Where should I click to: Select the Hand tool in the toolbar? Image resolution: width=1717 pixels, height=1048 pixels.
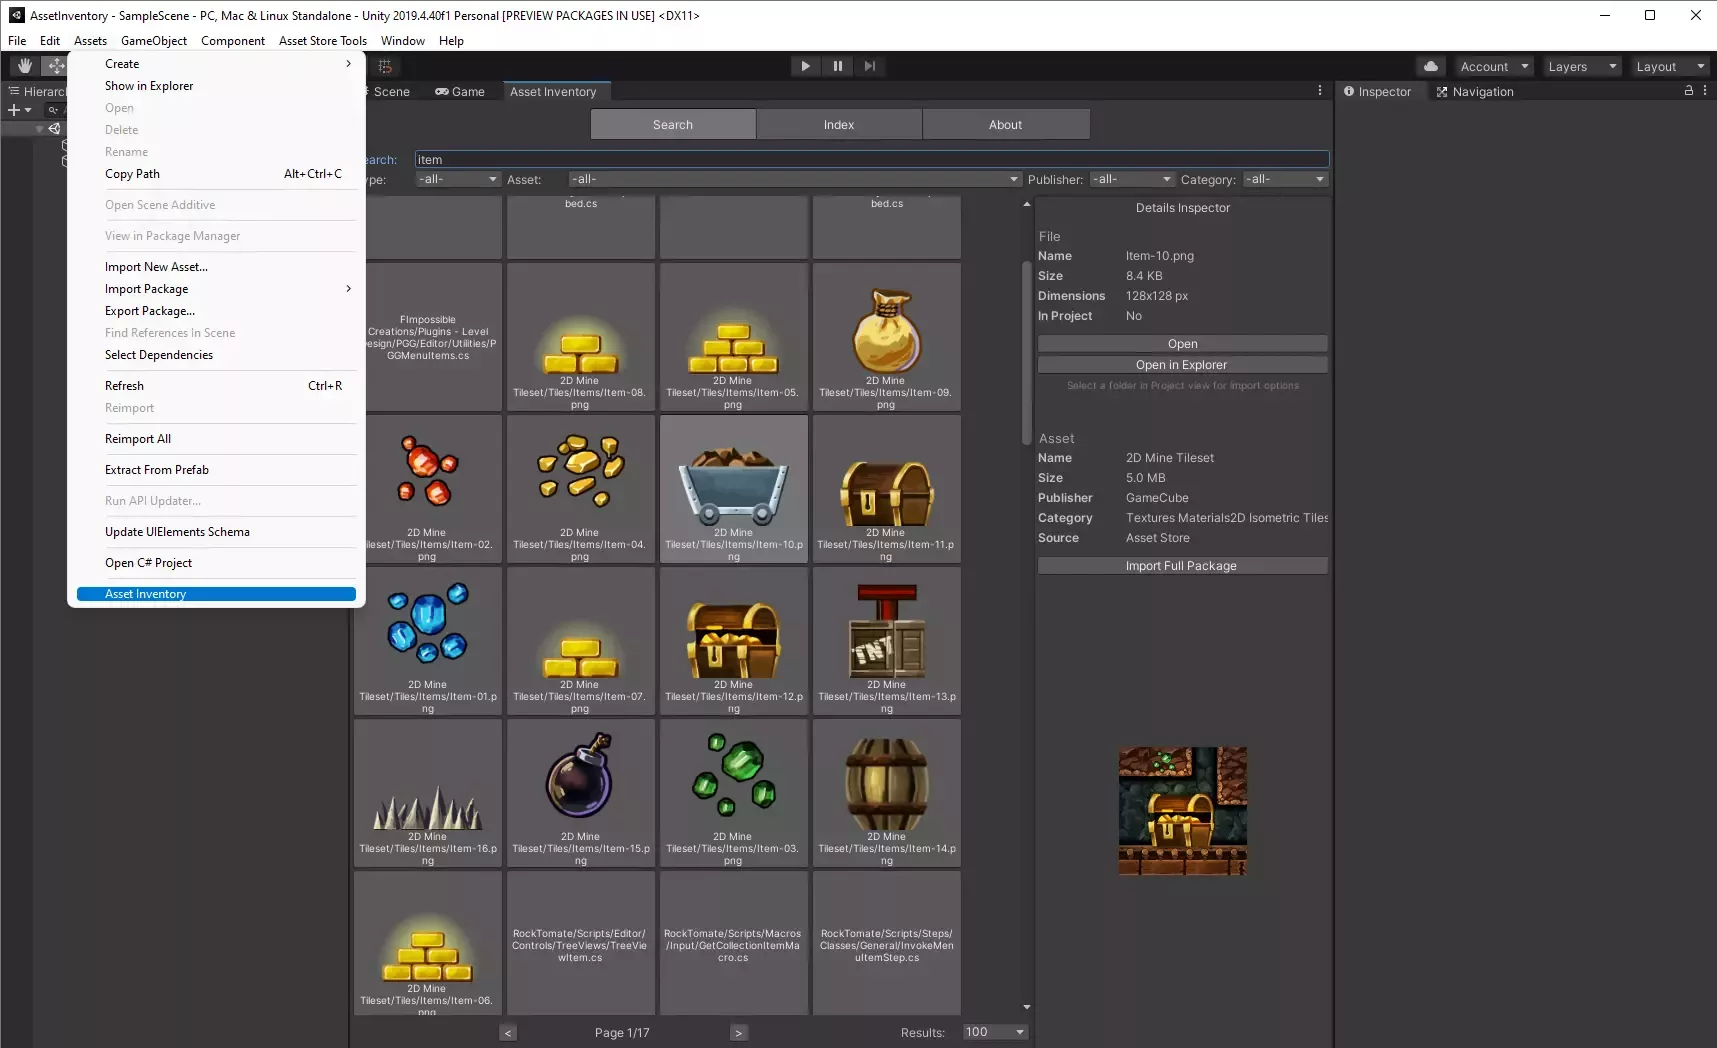[x=24, y=66]
